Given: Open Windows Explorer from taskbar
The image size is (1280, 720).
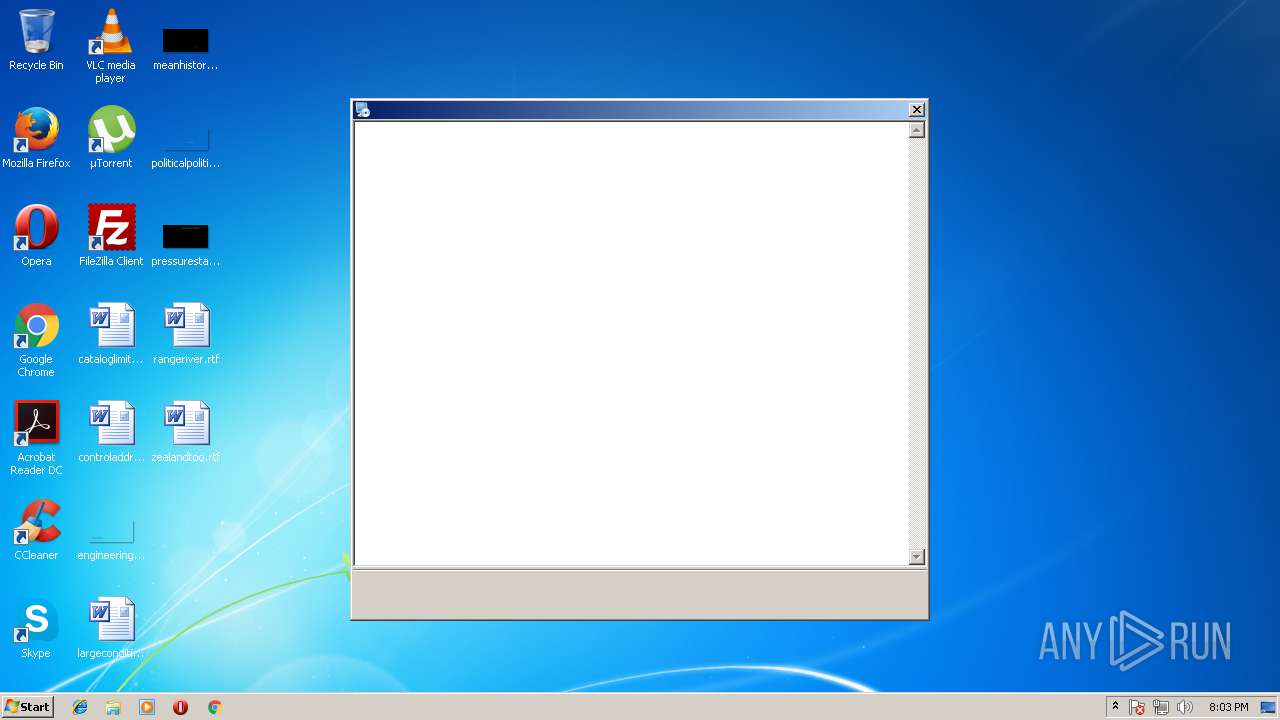Looking at the screenshot, I should tap(113, 707).
